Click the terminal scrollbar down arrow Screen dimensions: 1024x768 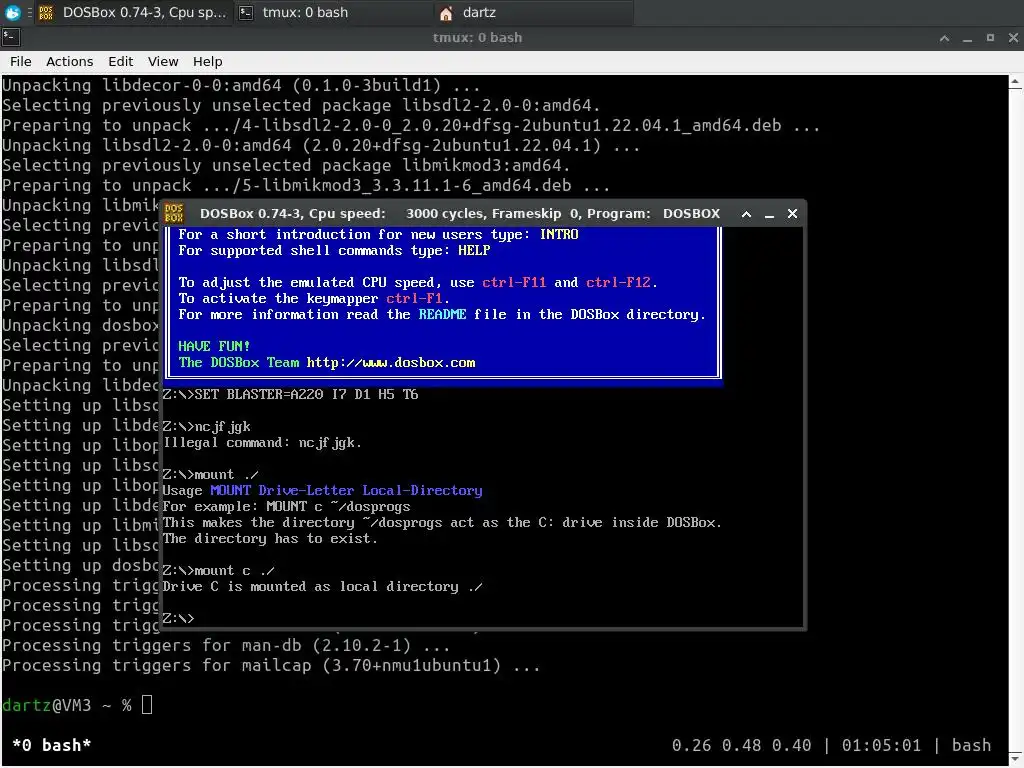(x=1016, y=759)
